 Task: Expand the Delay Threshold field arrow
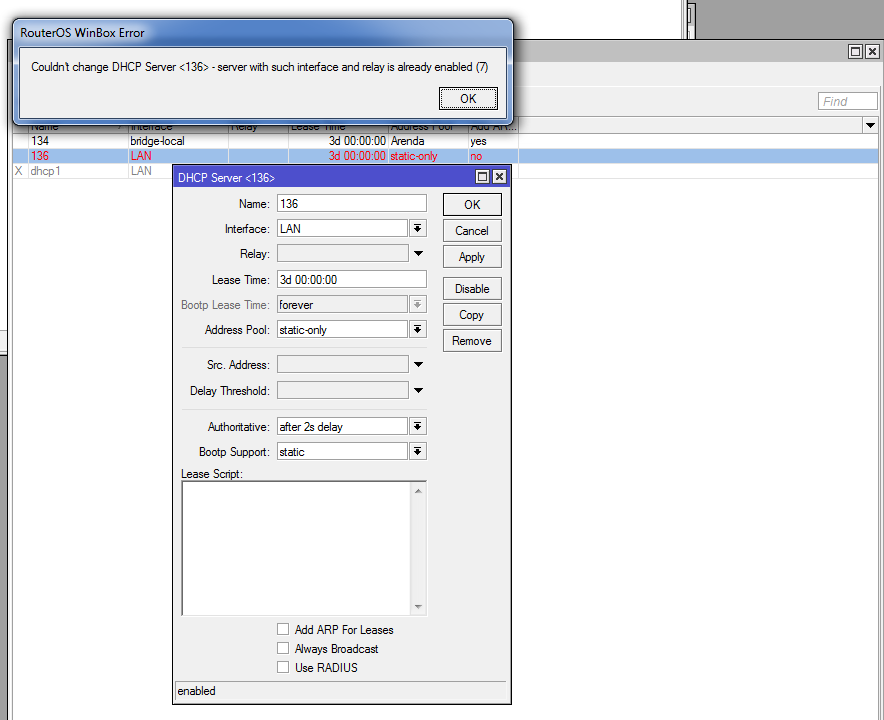pos(418,390)
